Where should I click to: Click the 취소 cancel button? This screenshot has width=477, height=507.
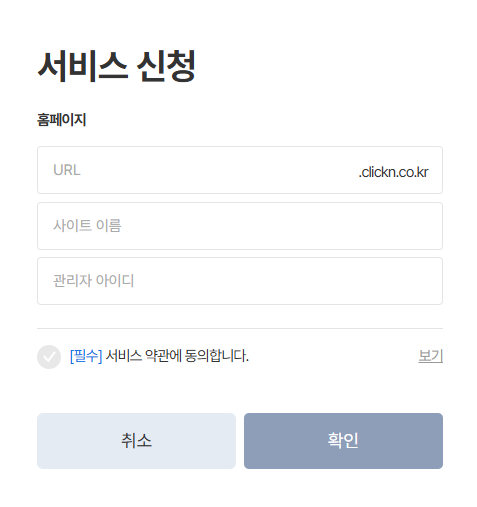(136, 441)
